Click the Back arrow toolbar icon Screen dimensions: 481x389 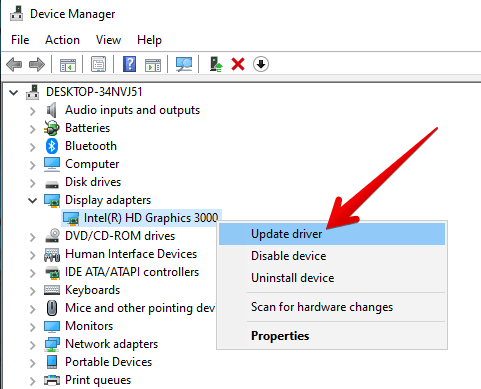click(x=14, y=64)
